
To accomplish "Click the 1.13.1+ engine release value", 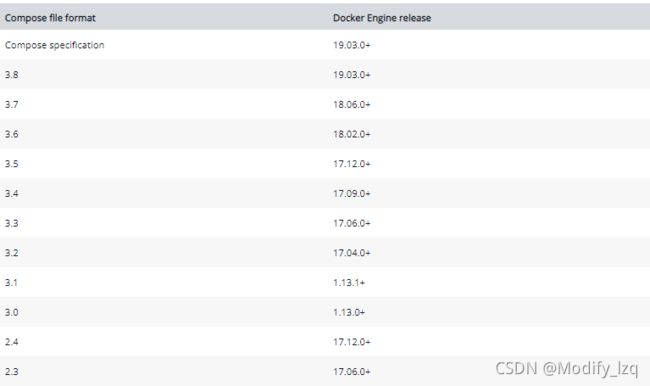I will click(349, 282).
